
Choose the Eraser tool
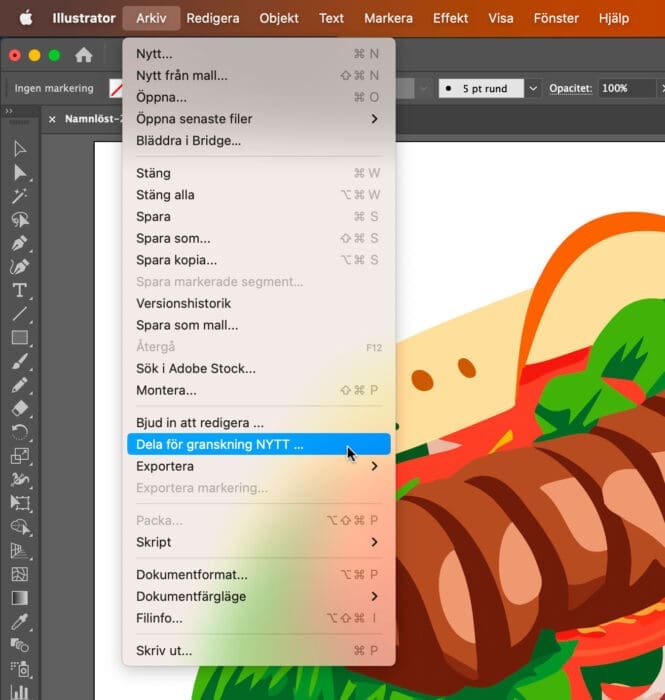(x=20, y=408)
